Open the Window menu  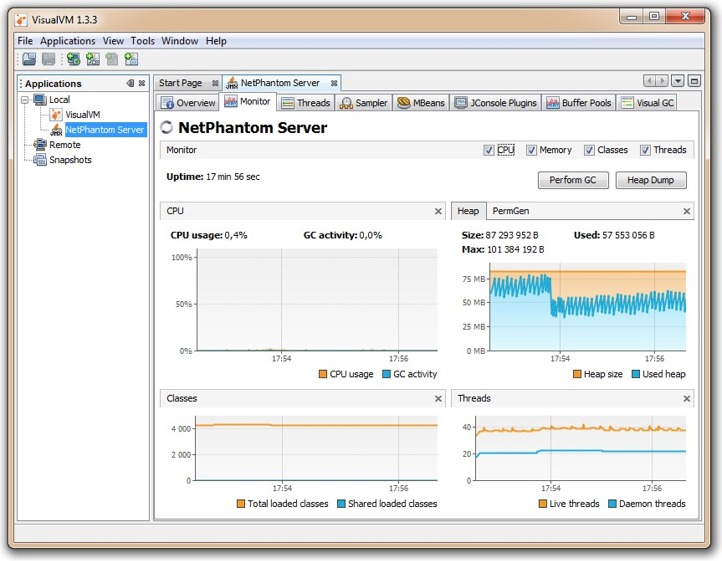point(180,41)
